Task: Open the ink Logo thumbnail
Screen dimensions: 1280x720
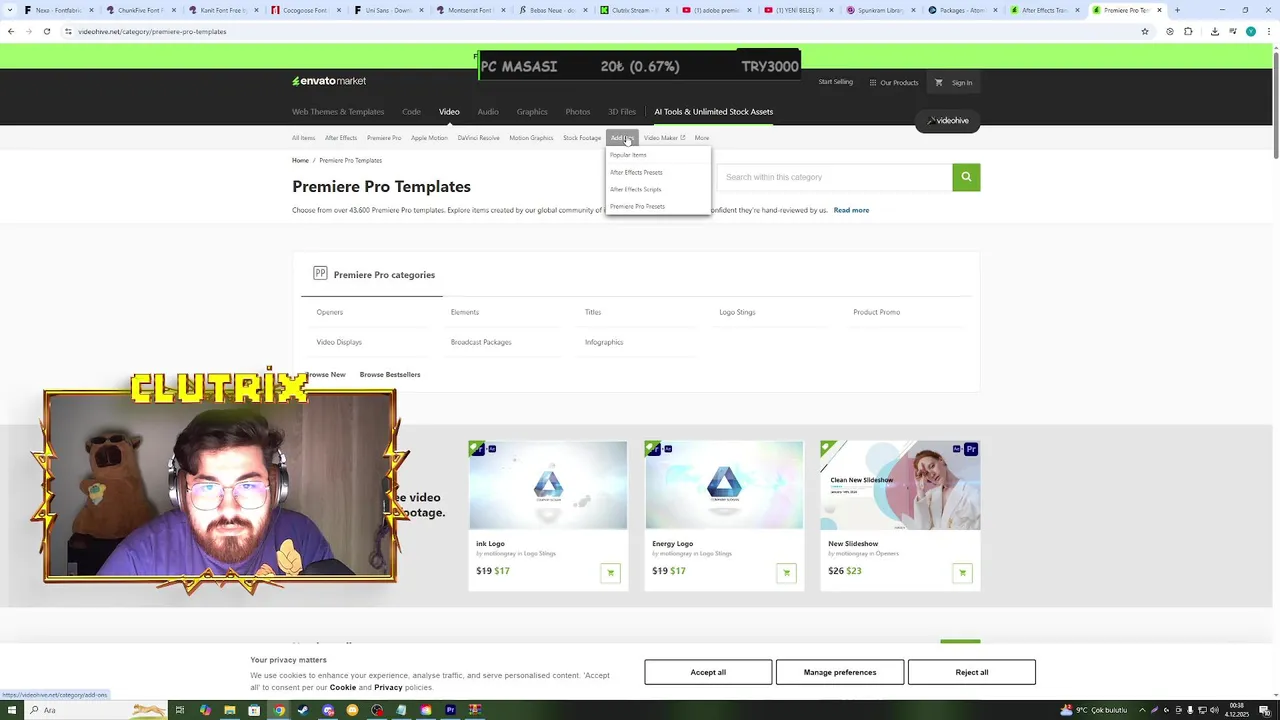Action: (548, 485)
